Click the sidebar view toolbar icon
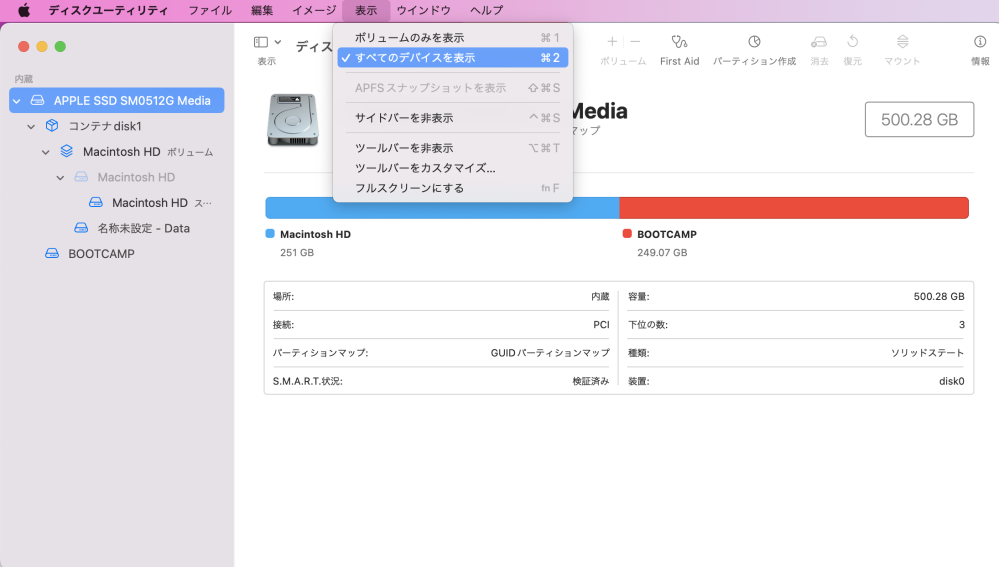 (261, 42)
